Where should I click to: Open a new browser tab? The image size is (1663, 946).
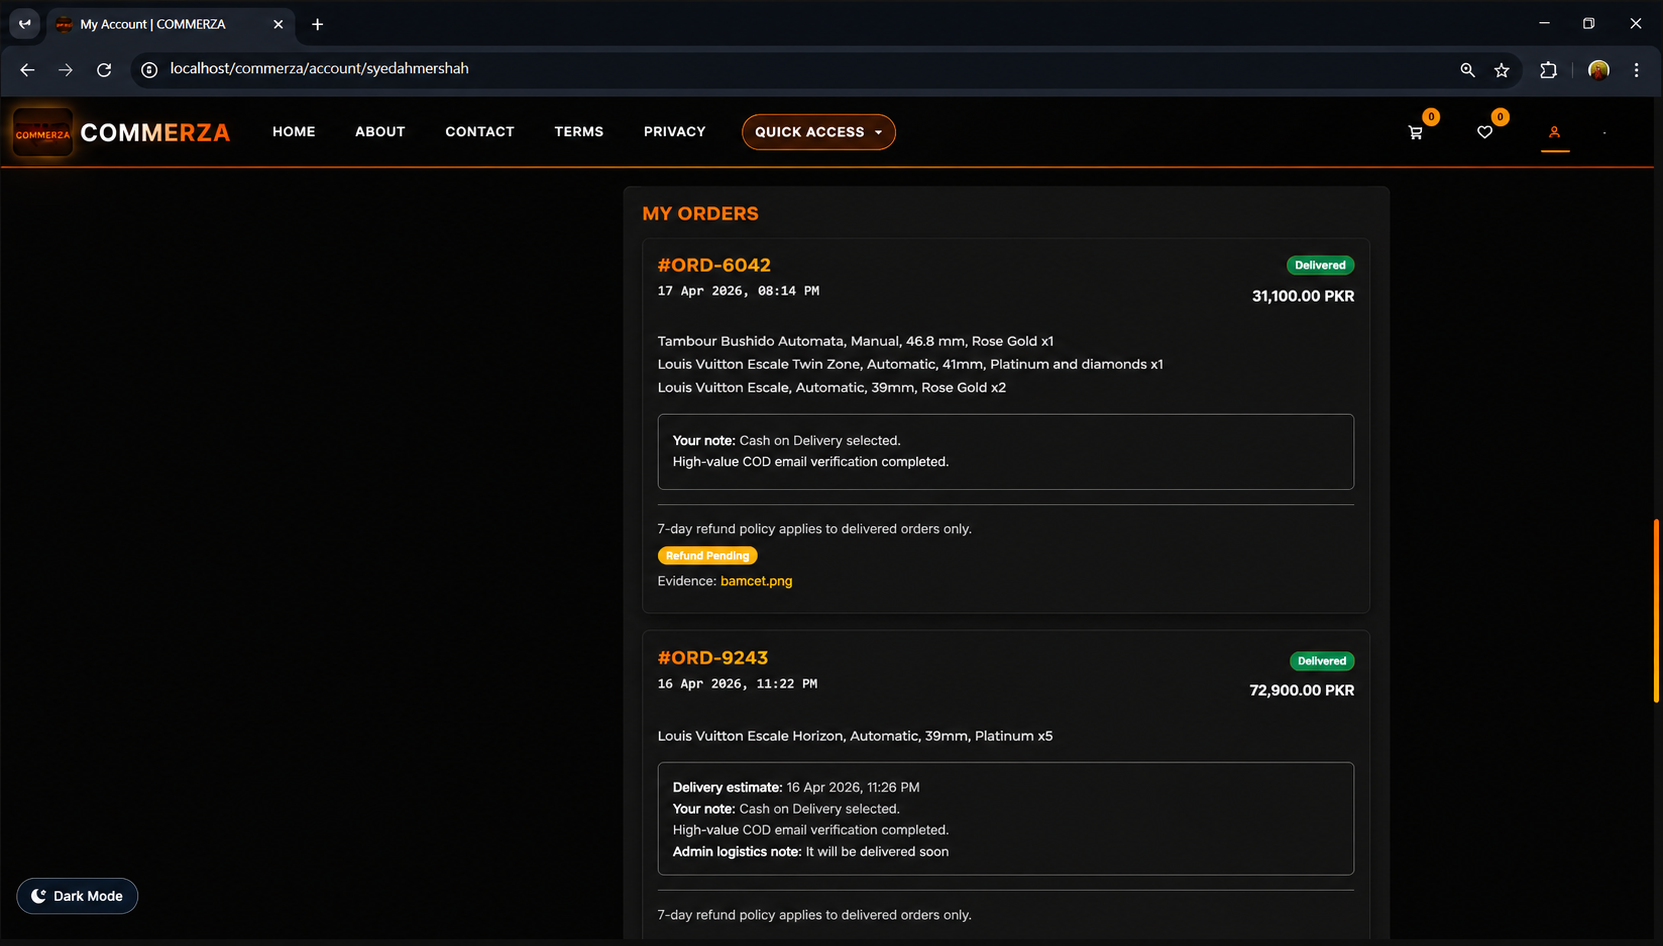[x=317, y=24]
